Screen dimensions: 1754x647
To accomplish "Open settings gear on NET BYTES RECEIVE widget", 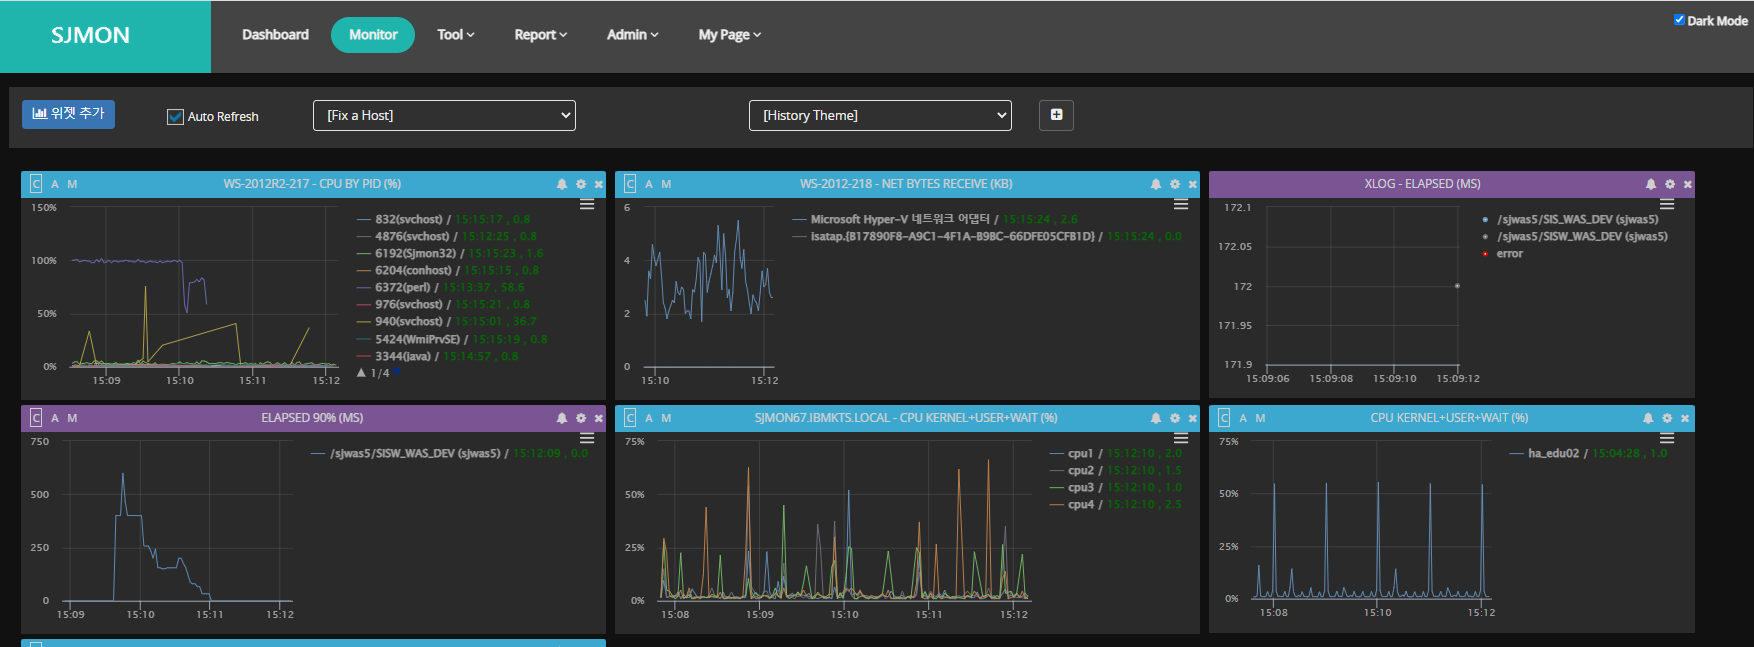I will tap(1175, 184).
